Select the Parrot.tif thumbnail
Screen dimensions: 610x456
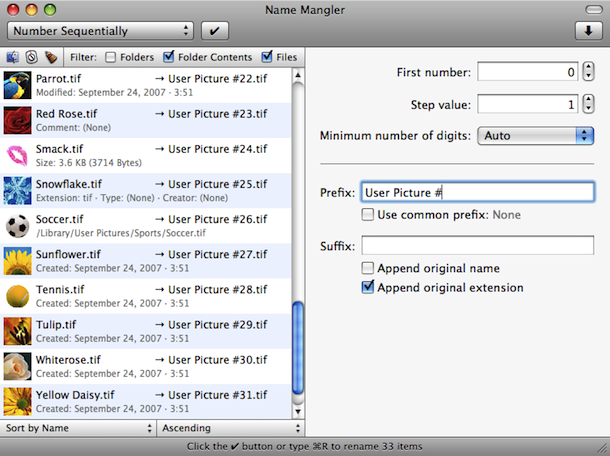[18, 85]
